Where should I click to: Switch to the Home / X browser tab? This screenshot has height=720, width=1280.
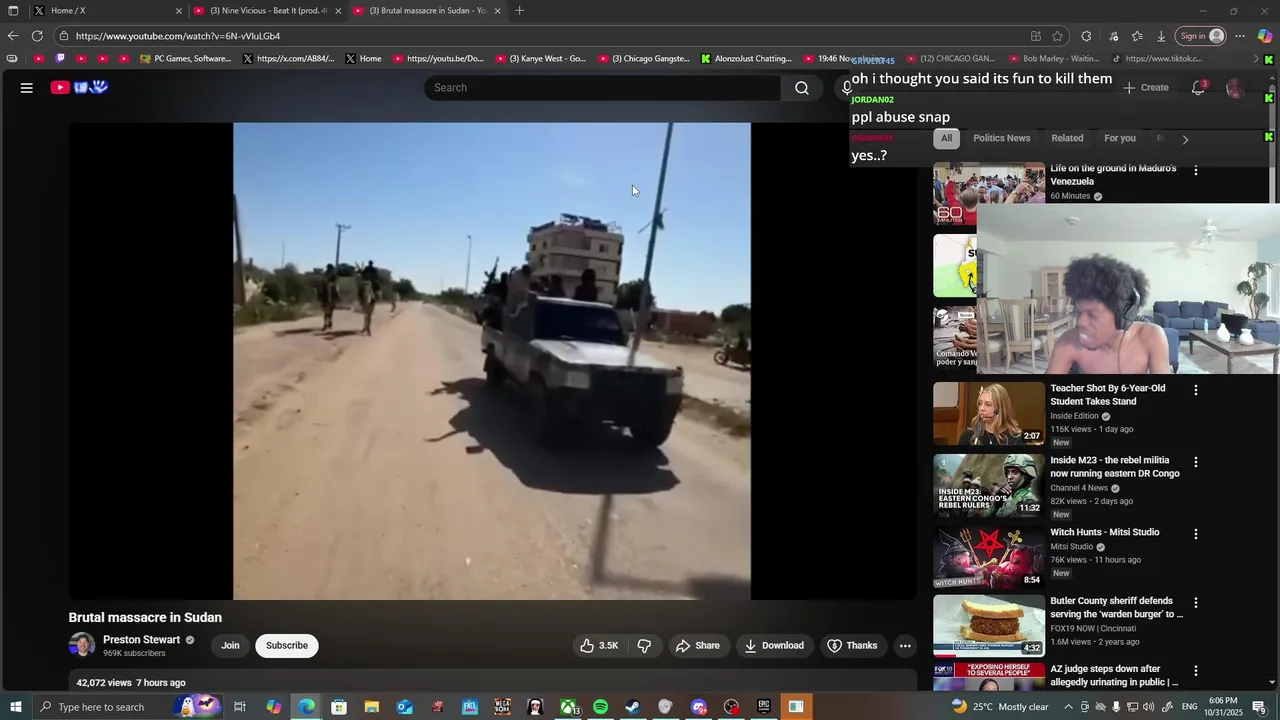(x=108, y=11)
